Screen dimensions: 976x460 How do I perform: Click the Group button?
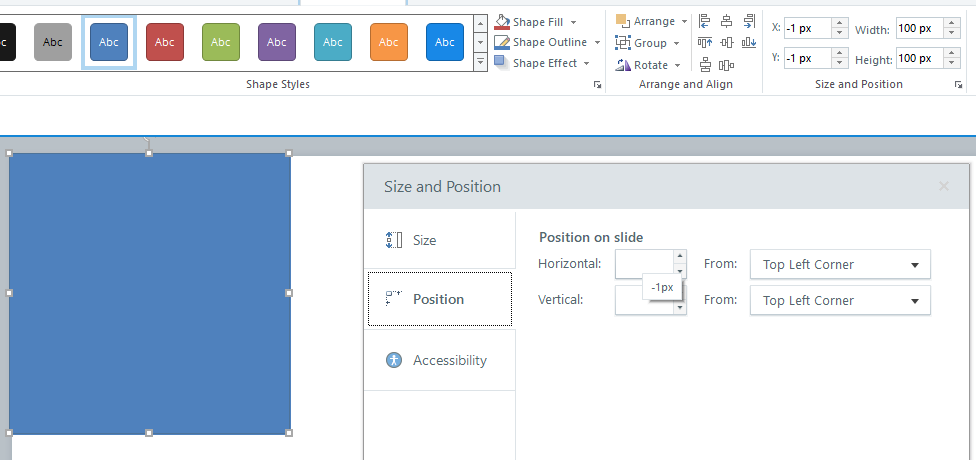(x=648, y=43)
